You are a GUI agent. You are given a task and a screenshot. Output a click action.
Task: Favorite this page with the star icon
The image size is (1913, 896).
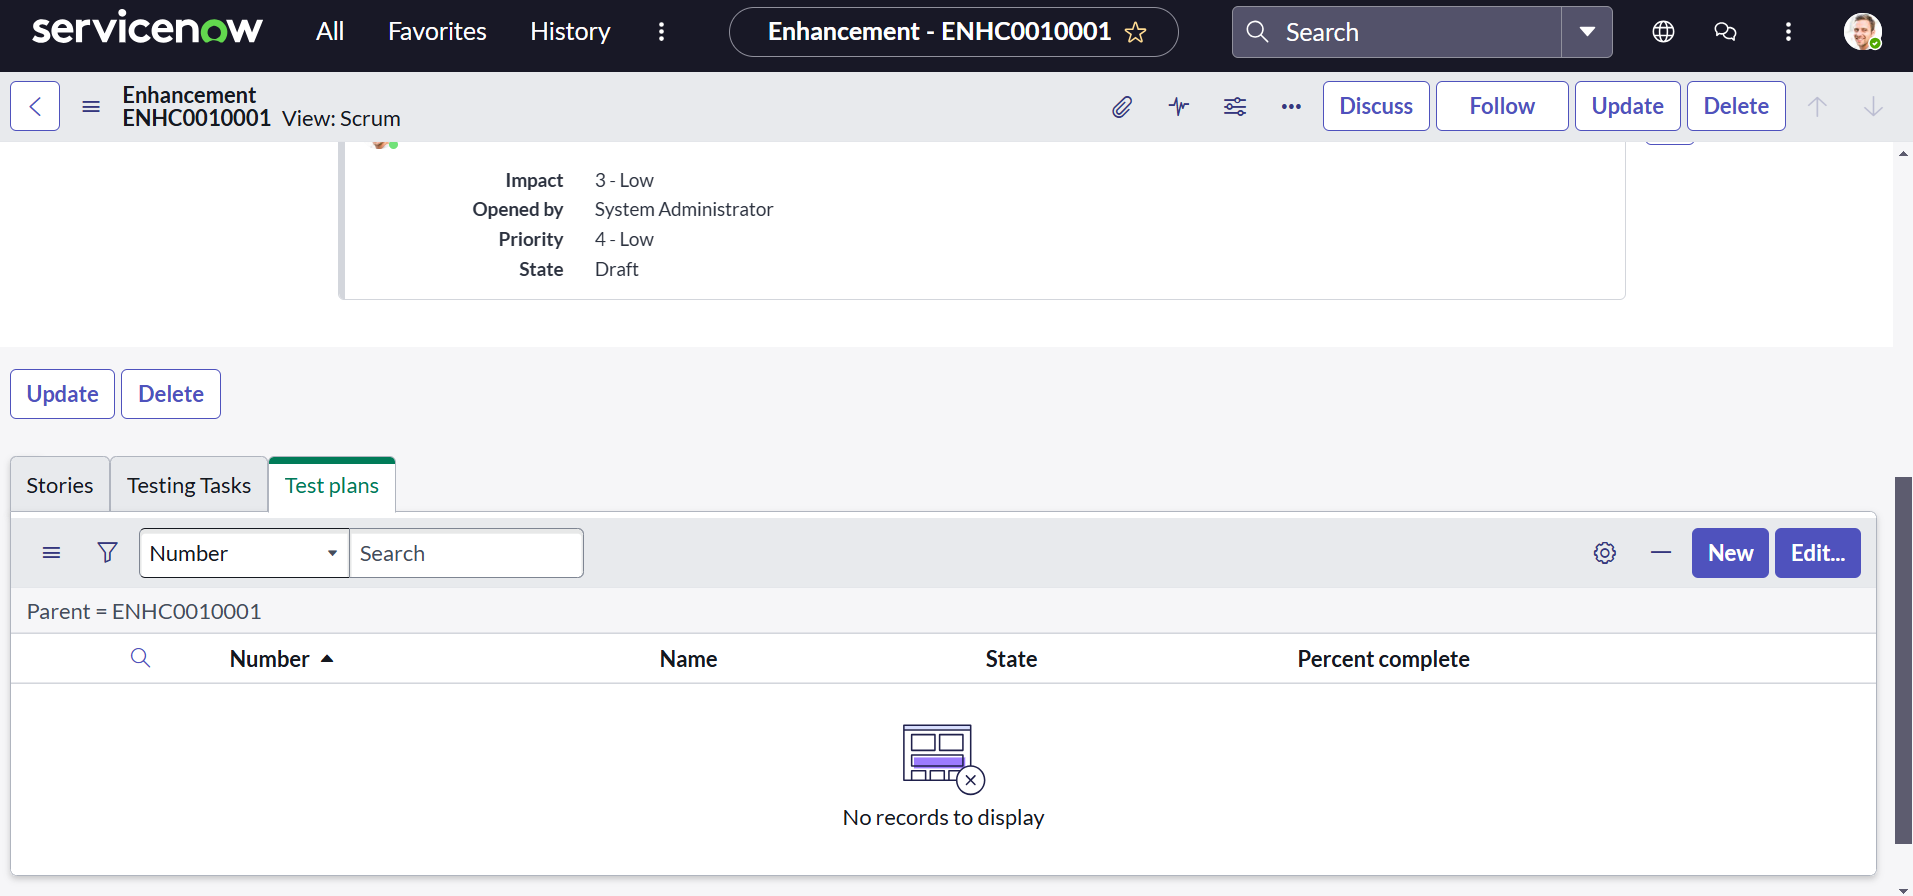point(1135,32)
